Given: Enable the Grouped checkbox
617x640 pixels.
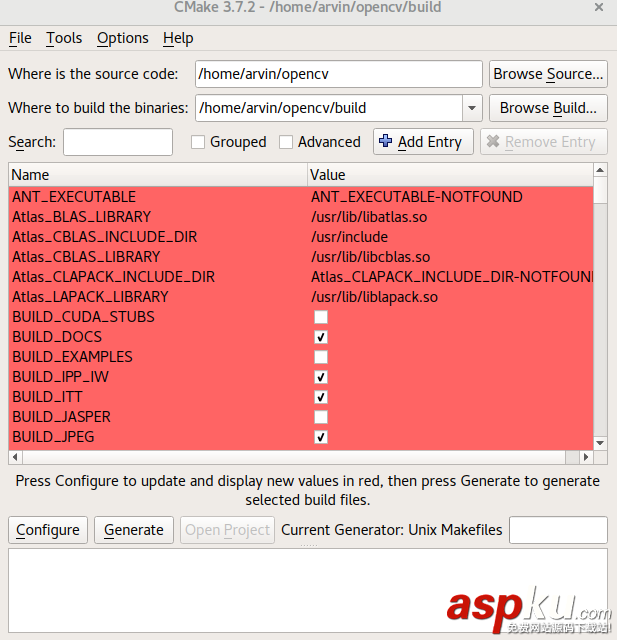Looking at the screenshot, I should [198, 142].
